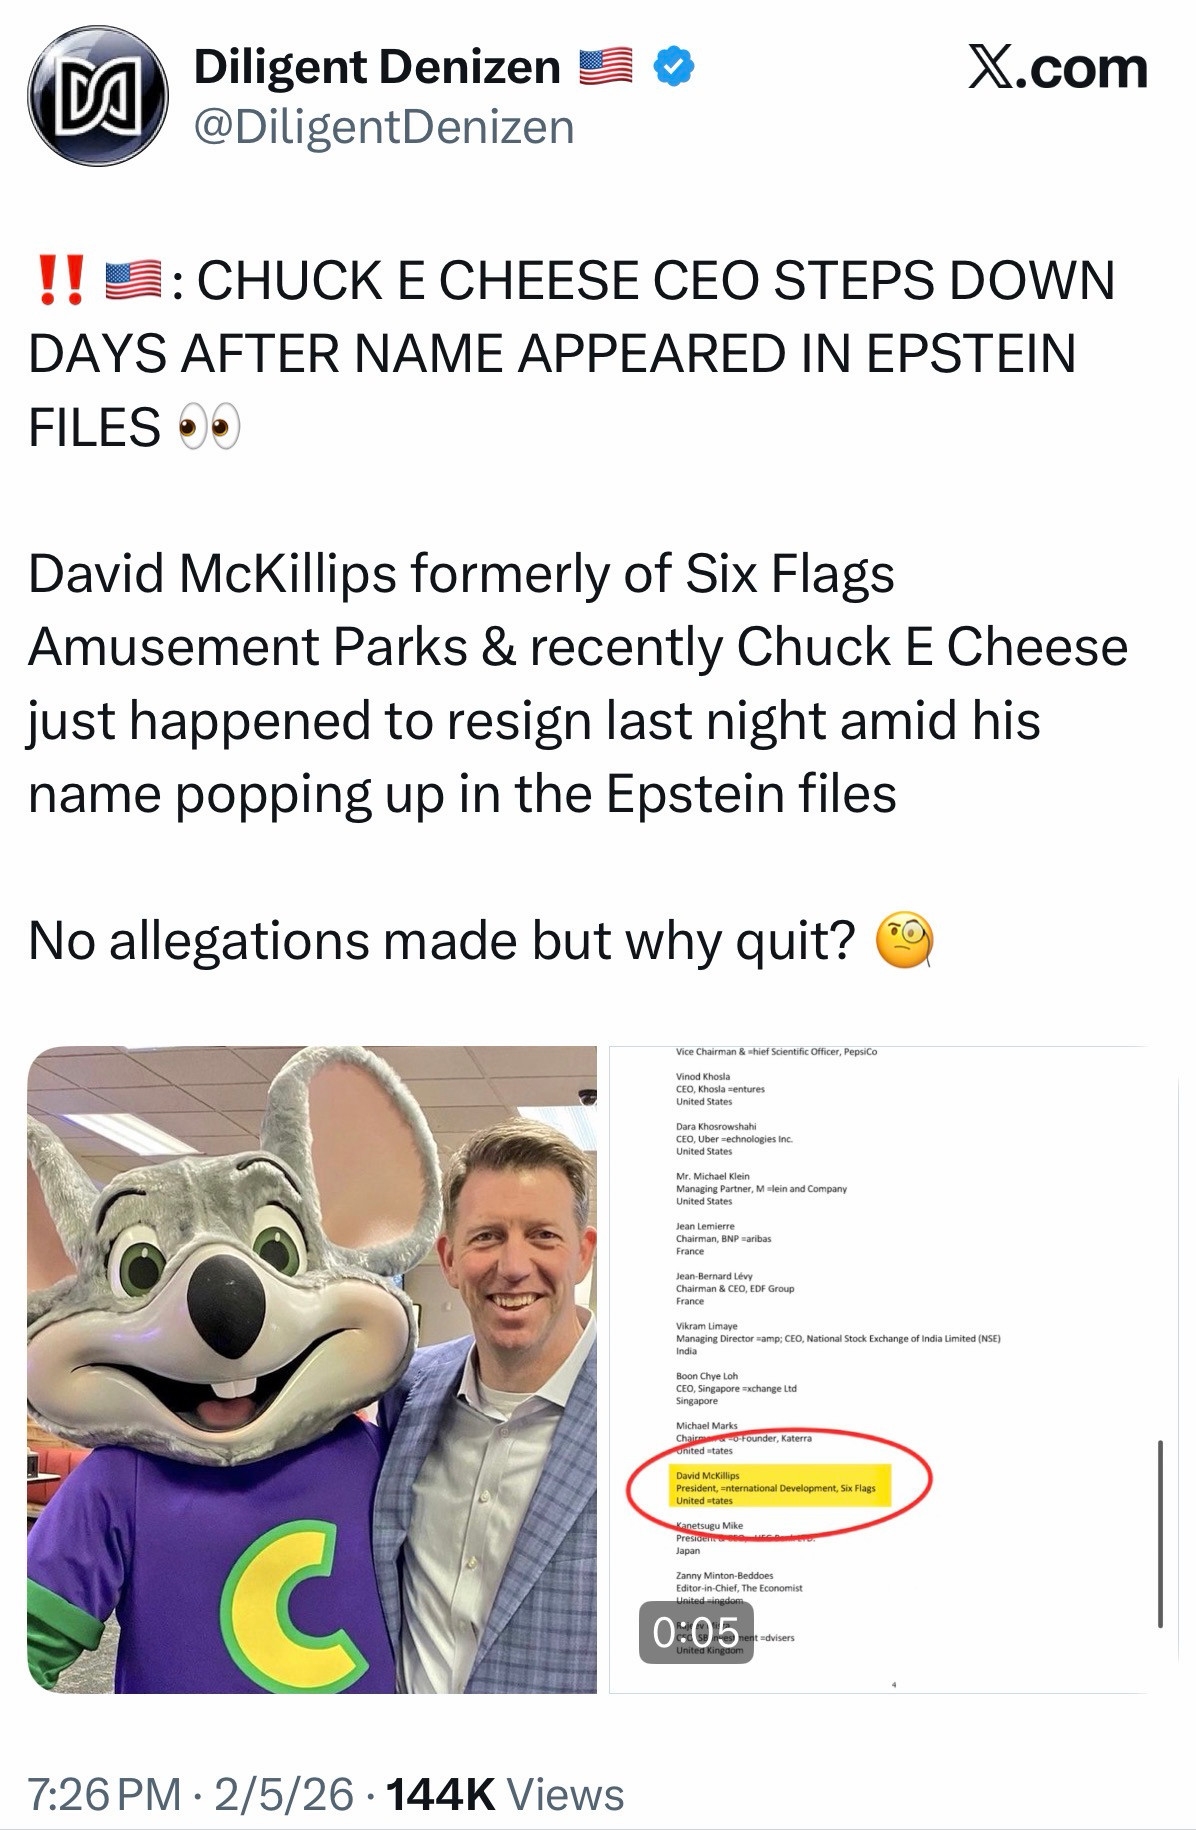Click the 2/5/26 post date
Image resolution: width=1196 pixels, height=1830 pixels.
284,1794
